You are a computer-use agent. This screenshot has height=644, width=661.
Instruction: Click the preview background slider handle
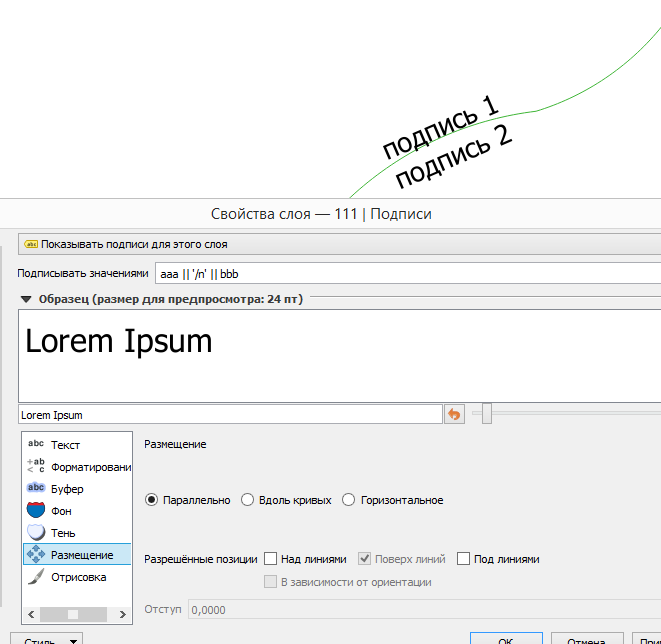point(487,413)
